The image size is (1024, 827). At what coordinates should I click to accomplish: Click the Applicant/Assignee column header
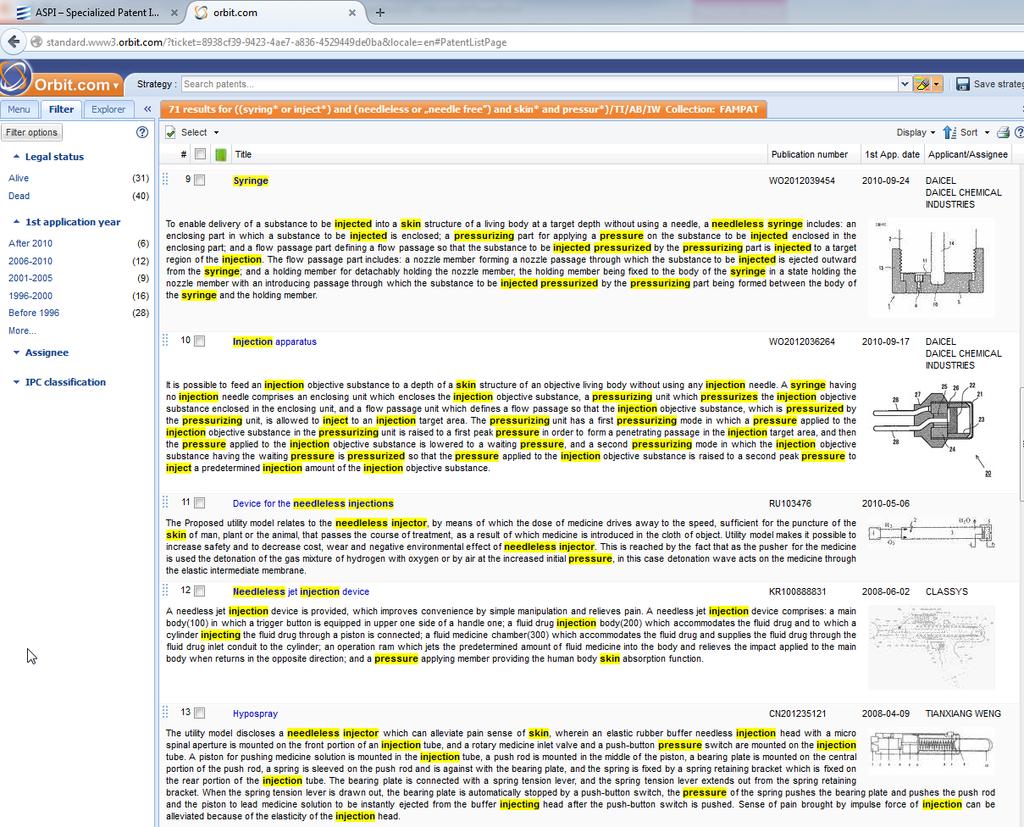tap(968, 155)
